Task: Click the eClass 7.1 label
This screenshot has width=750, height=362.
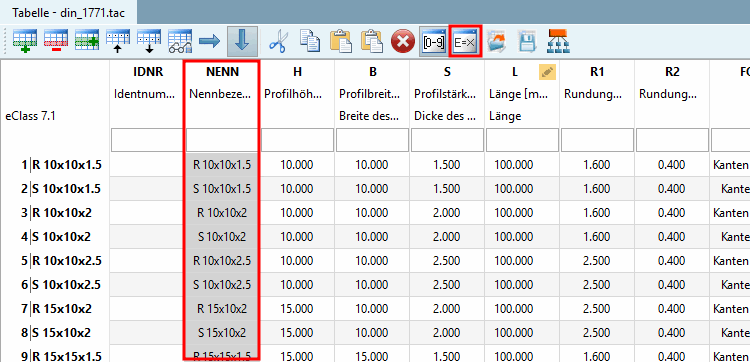Action: (x=30, y=116)
